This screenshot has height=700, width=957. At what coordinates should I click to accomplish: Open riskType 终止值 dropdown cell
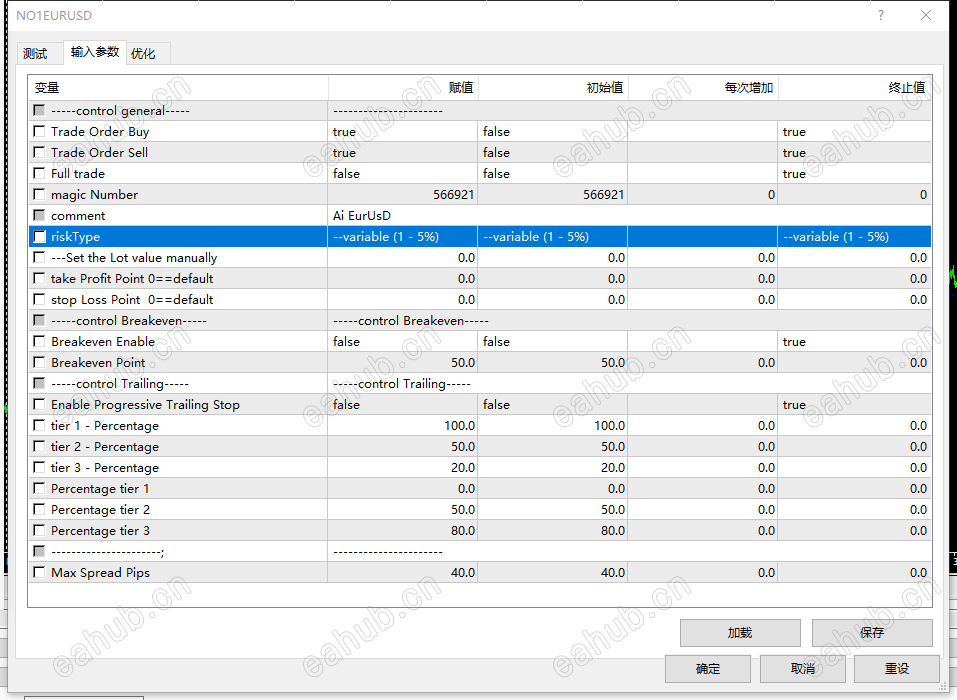click(x=854, y=237)
